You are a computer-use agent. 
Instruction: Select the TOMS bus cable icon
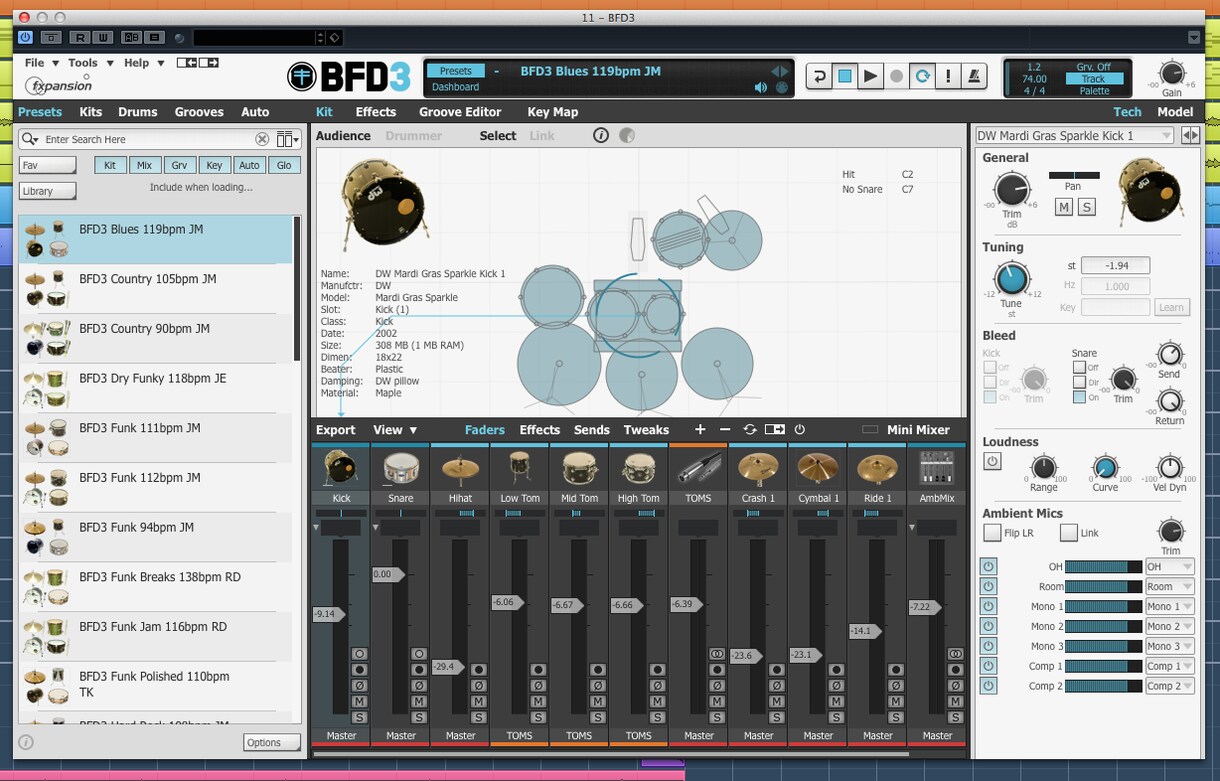pos(698,468)
